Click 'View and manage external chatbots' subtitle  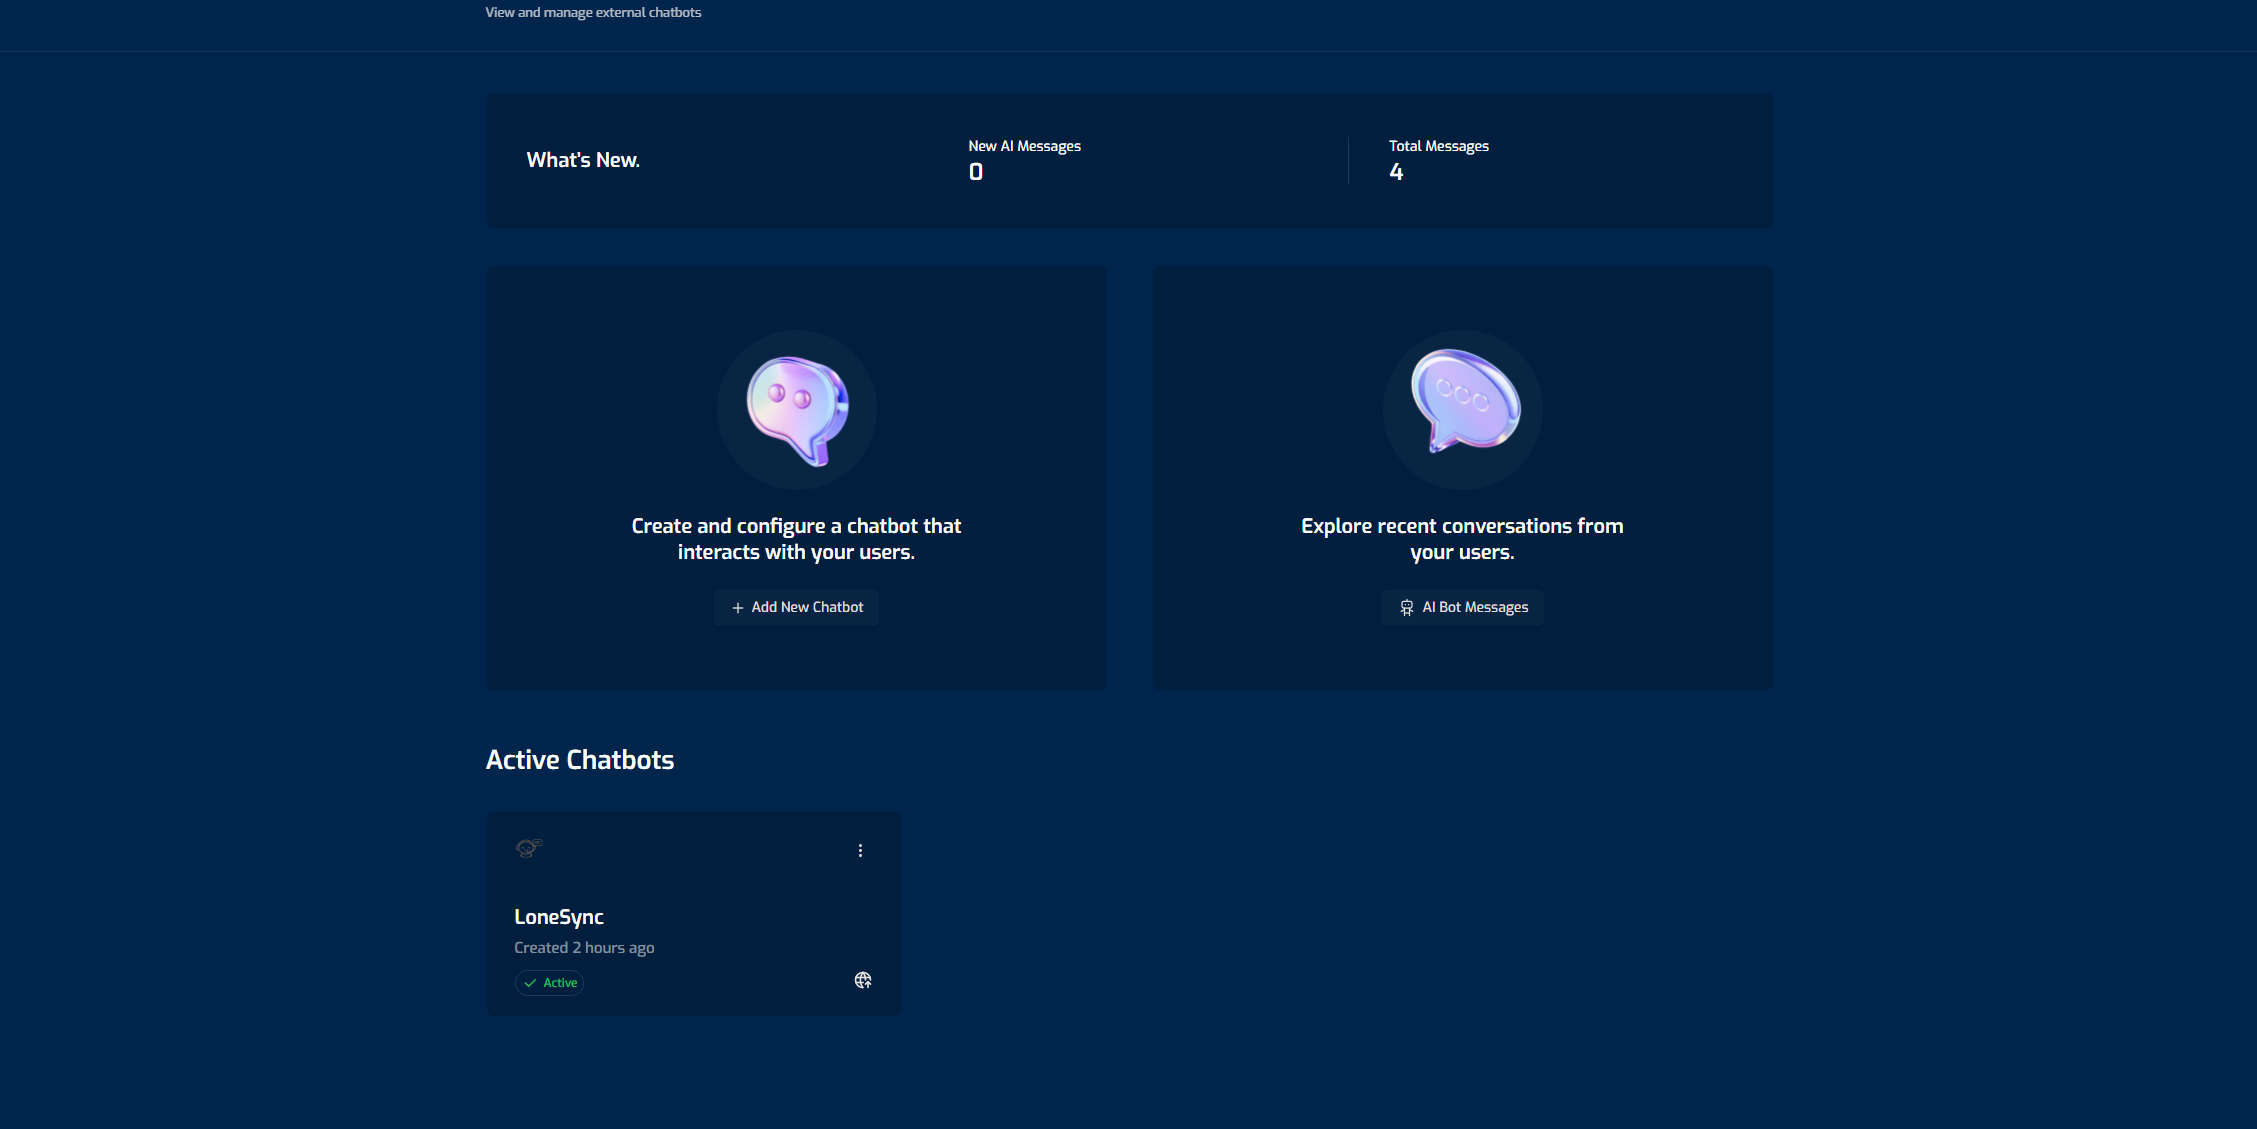click(x=593, y=13)
